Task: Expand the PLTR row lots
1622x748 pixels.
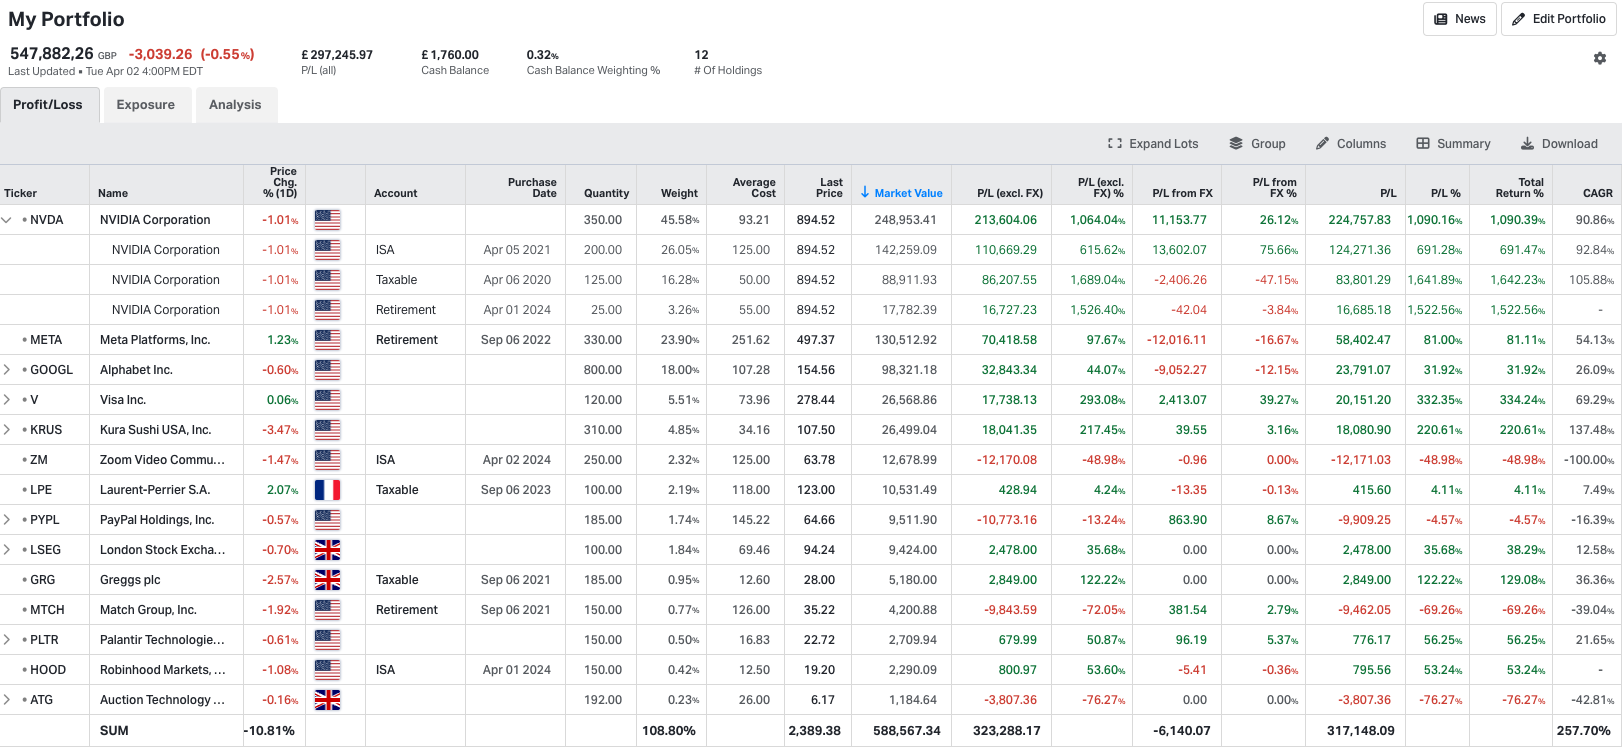Action: pos(7,640)
